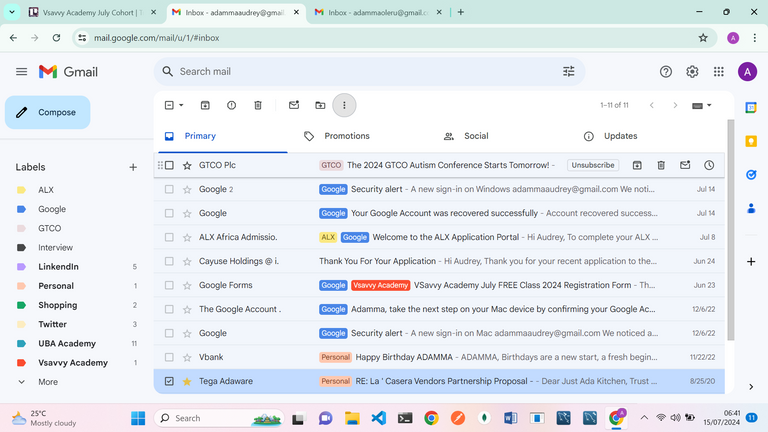Open Visual Studio Code from taskbar
This screenshot has width=768, height=432.
click(x=379, y=418)
